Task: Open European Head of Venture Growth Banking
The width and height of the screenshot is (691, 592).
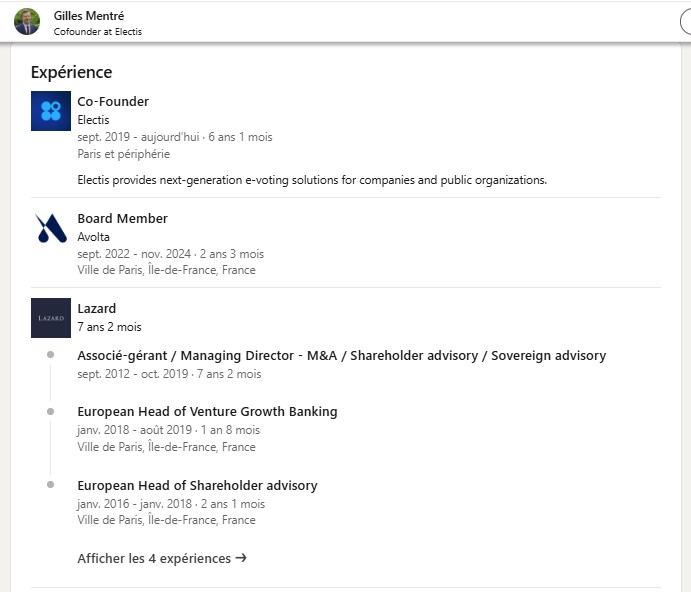Action: click(x=207, y=411)
